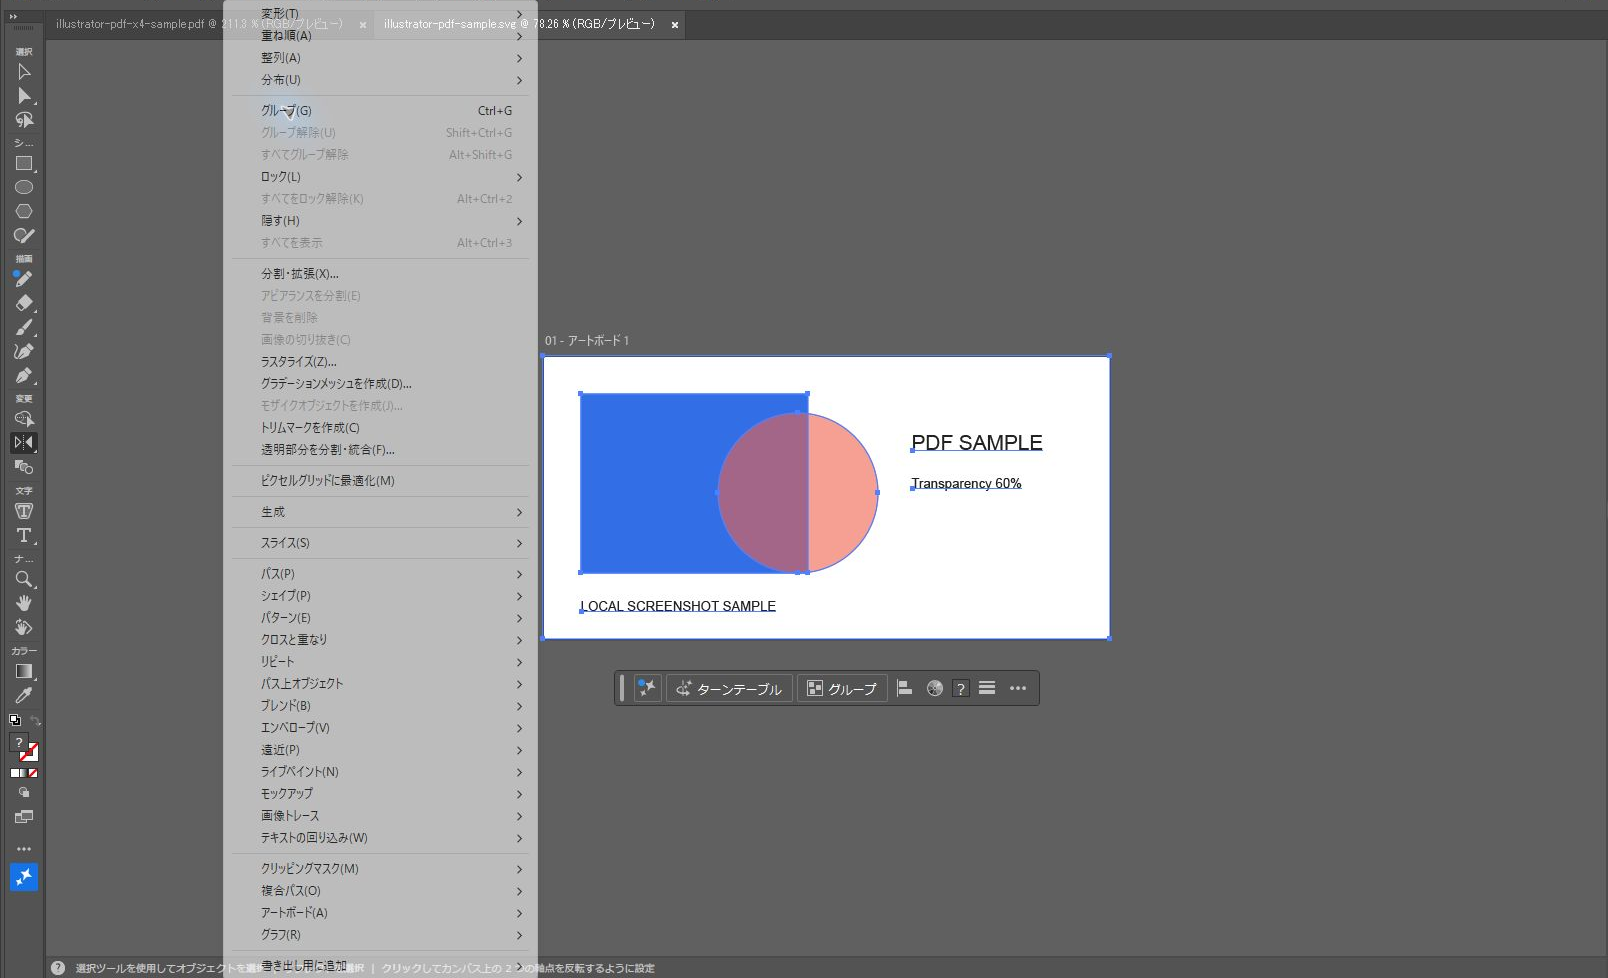Expand the 整列(A) submenu
This screenshot has height=978, width=1608.
(380, 58)
